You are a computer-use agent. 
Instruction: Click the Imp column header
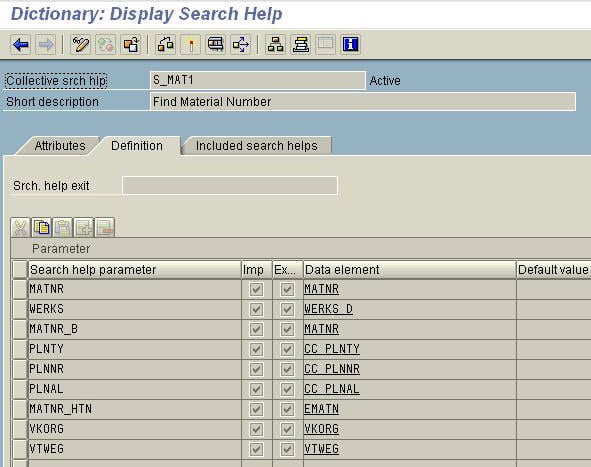click(x=257, y=269)
